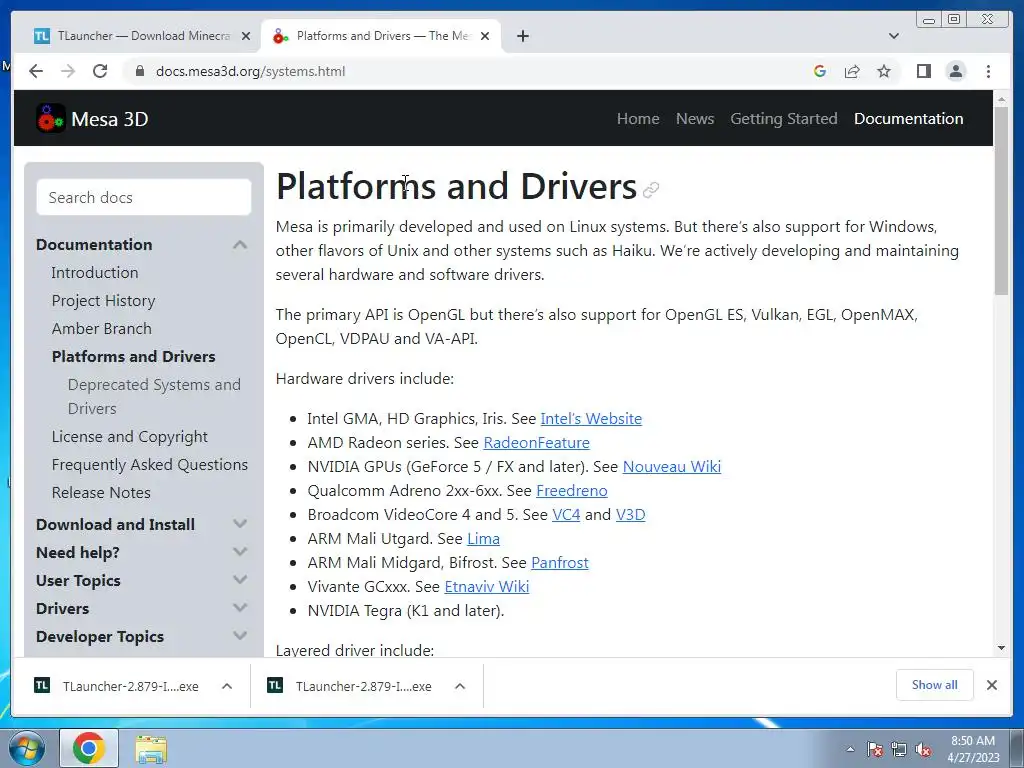Open options arrow for first TLauncher download
Screen dimensions: 1024x768
[227, 686]
